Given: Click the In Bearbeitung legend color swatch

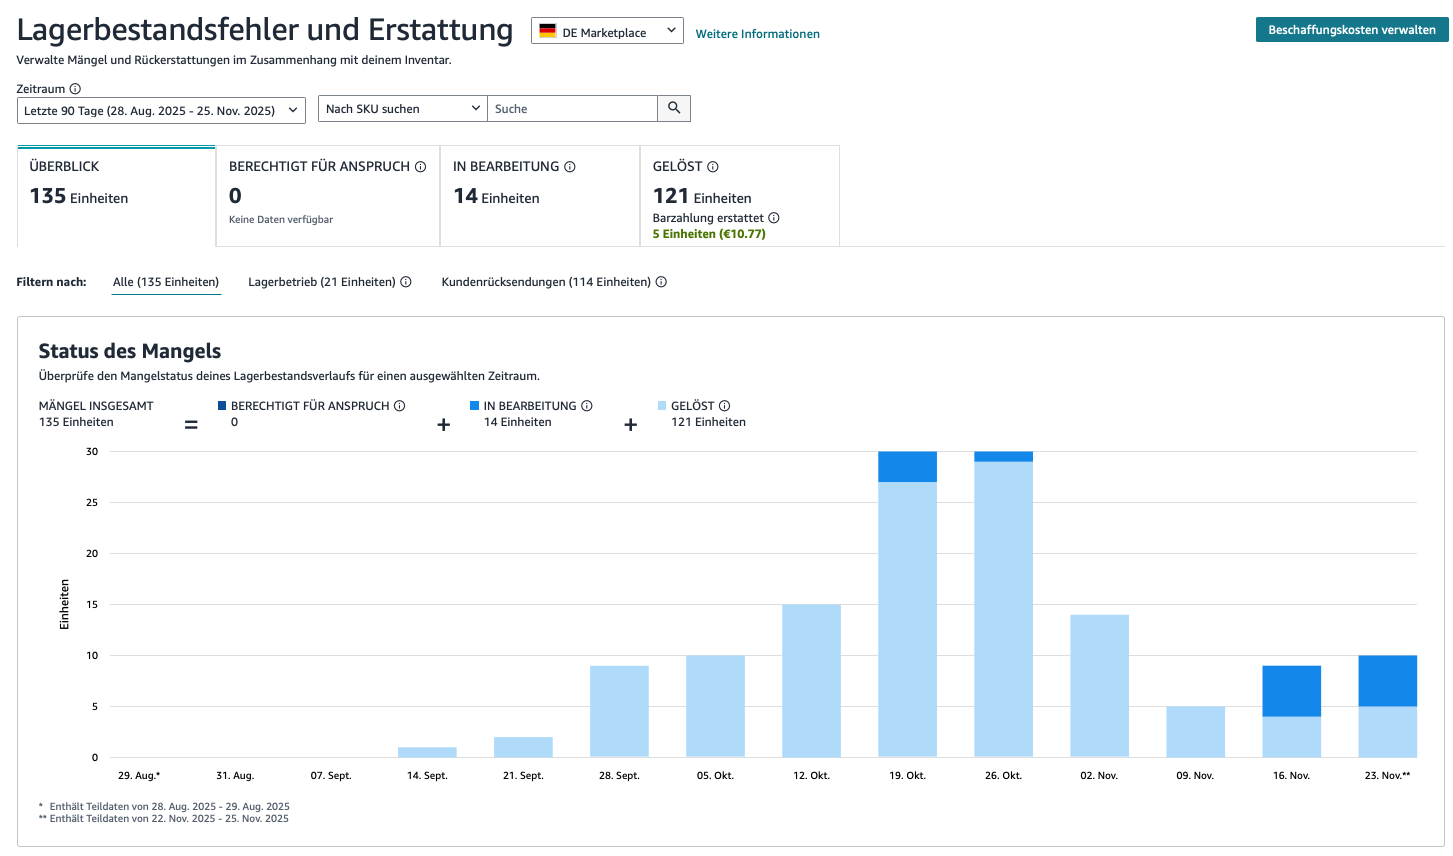Looking at the screenshot, I should click(x=475, y=406).
